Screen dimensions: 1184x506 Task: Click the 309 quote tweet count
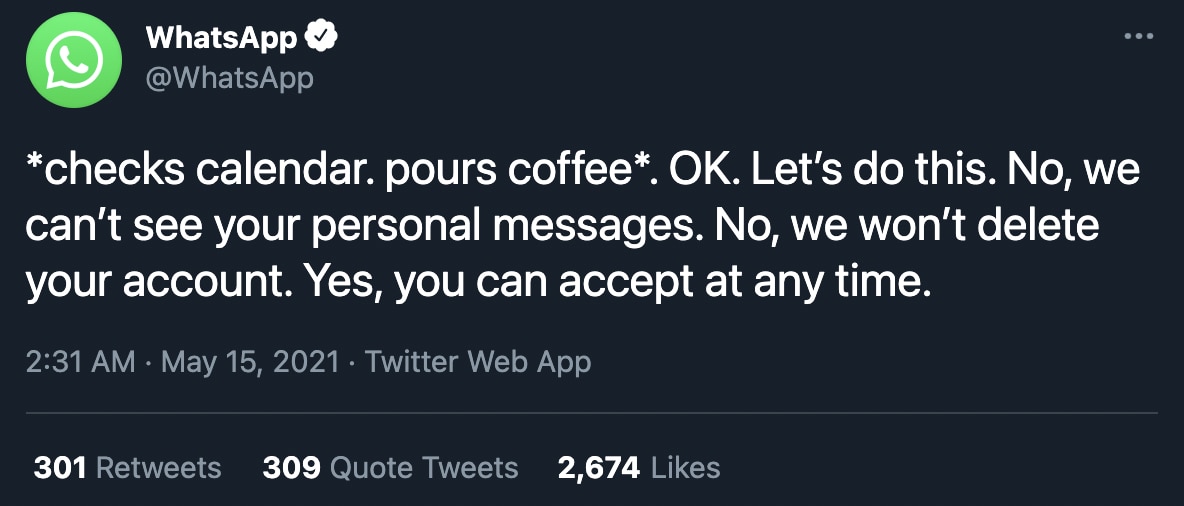(291, 467)
